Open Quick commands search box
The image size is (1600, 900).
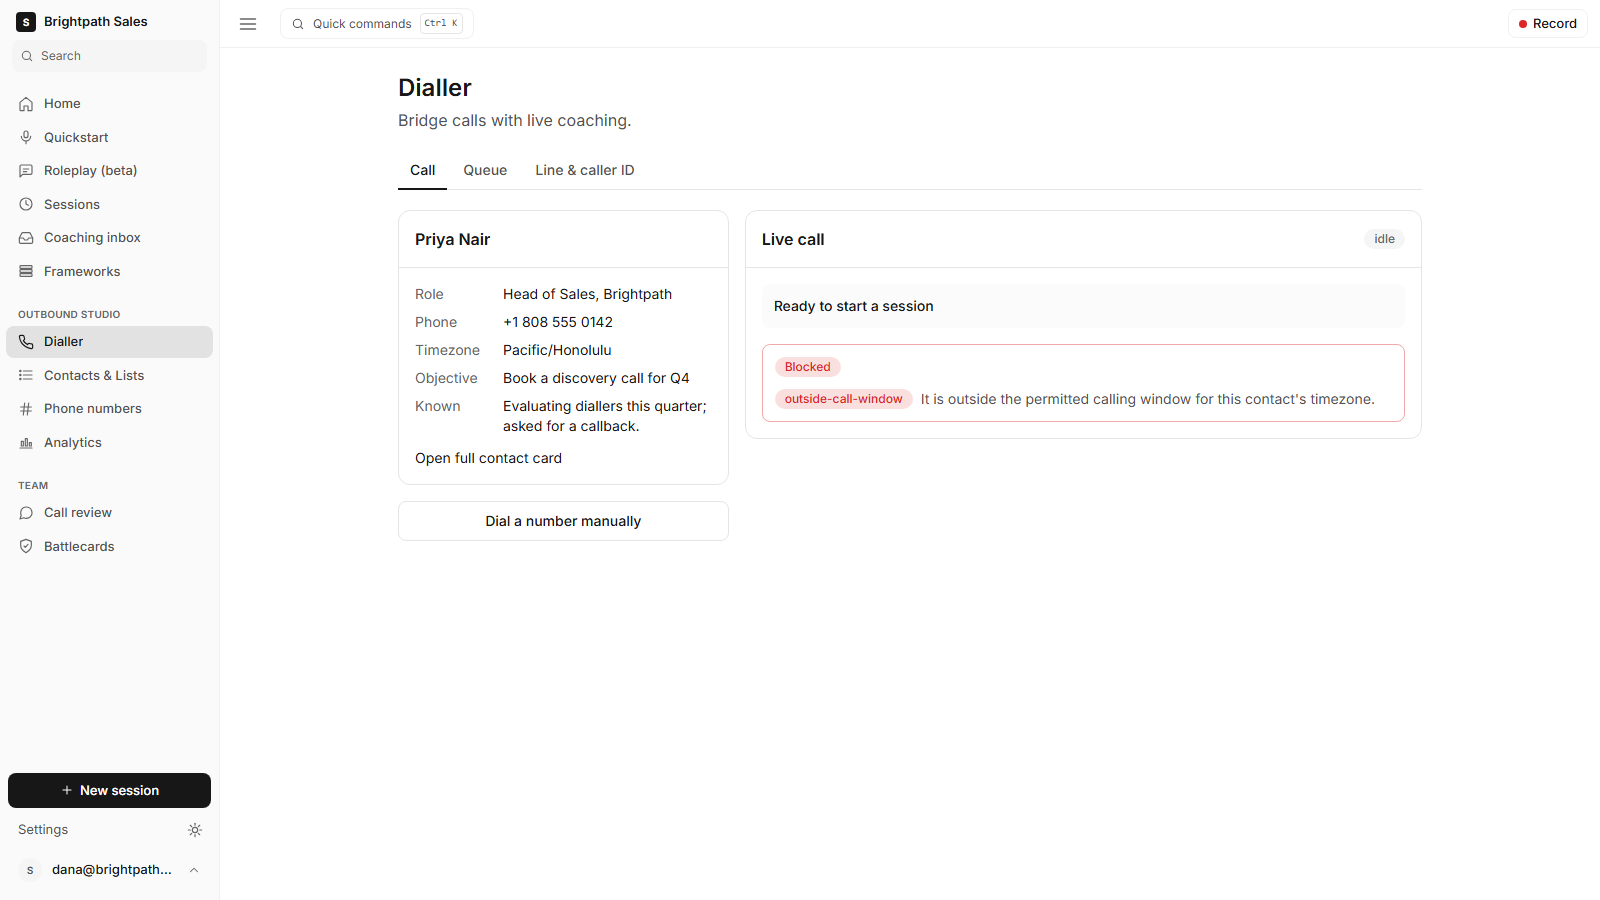377,24
